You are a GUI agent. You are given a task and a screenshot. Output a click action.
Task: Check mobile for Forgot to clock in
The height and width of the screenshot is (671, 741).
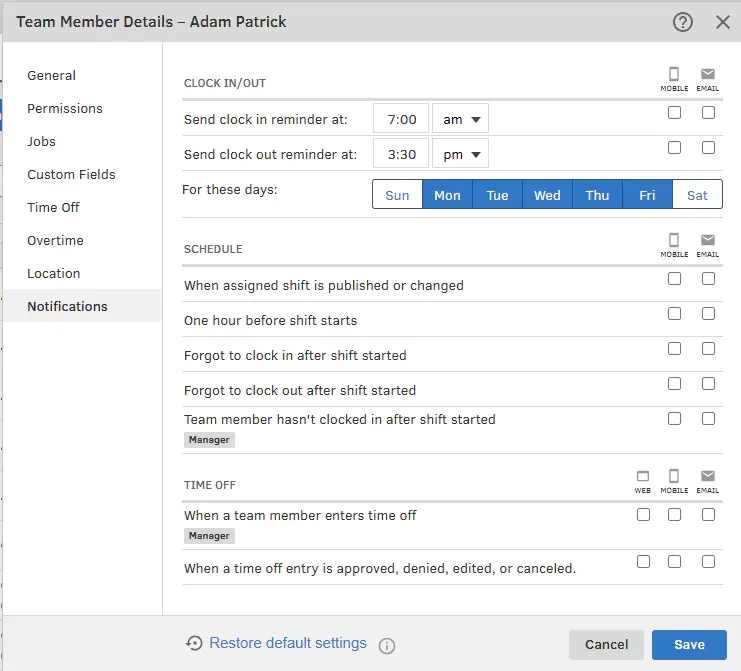coord(674,348)
